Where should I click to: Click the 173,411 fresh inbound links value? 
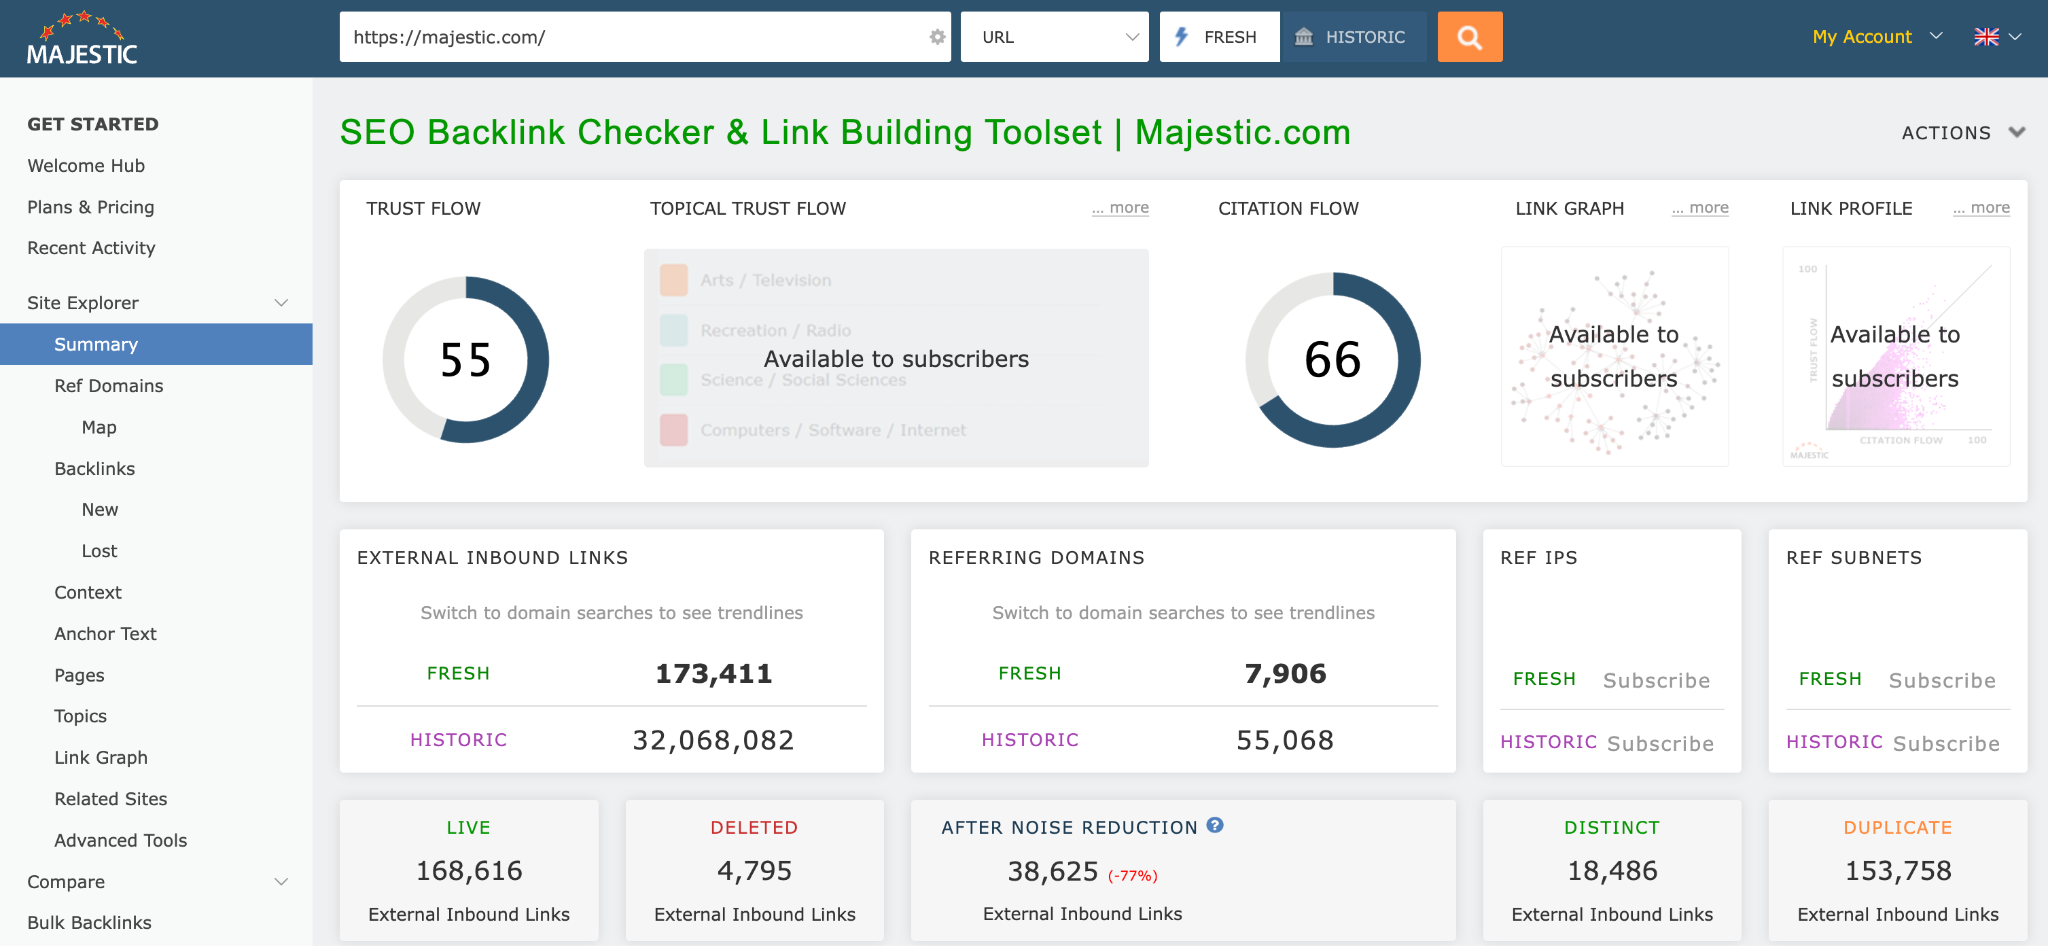[x=713, y=674]
